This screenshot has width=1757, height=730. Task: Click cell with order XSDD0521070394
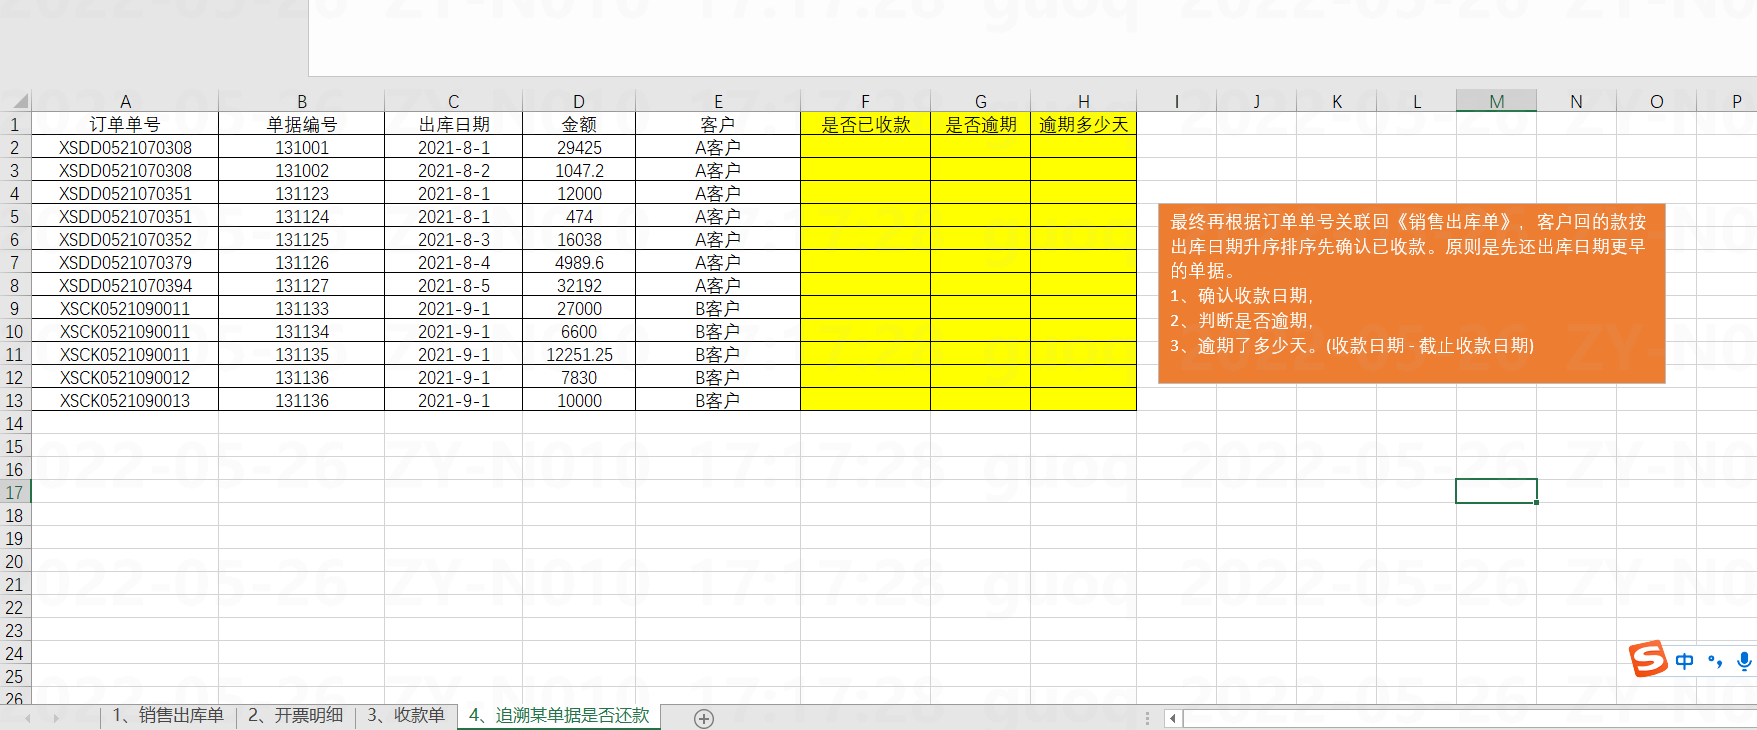125,285
